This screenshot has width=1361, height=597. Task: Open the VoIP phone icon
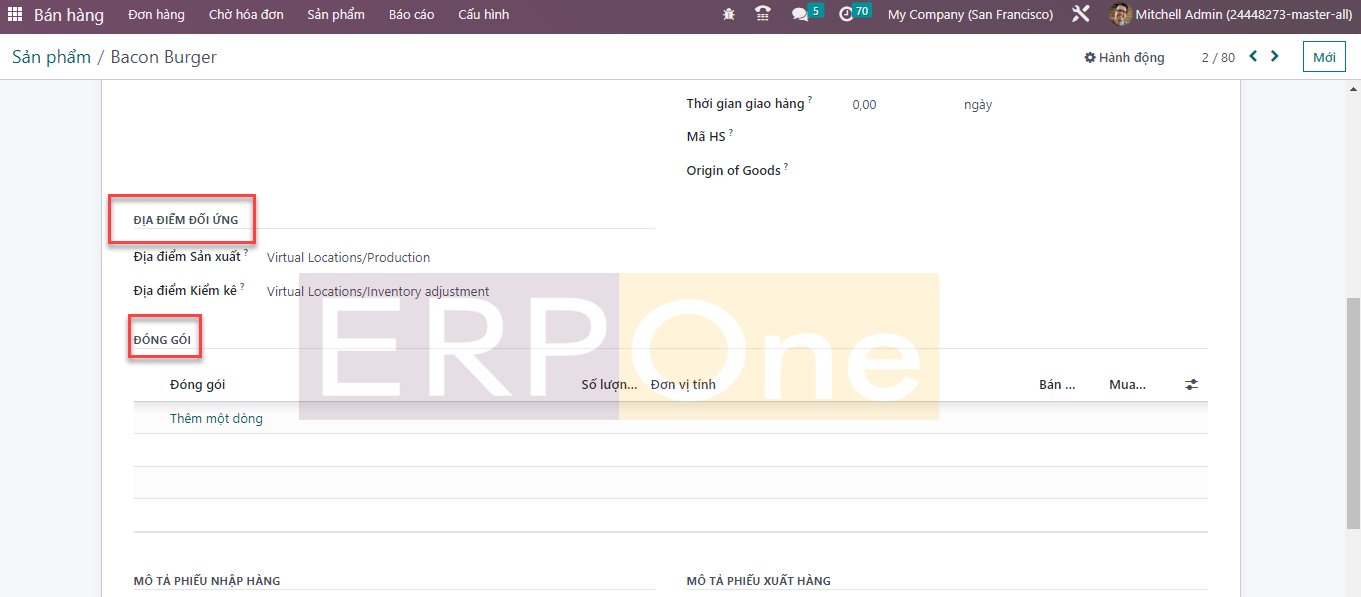pos(763,15)
